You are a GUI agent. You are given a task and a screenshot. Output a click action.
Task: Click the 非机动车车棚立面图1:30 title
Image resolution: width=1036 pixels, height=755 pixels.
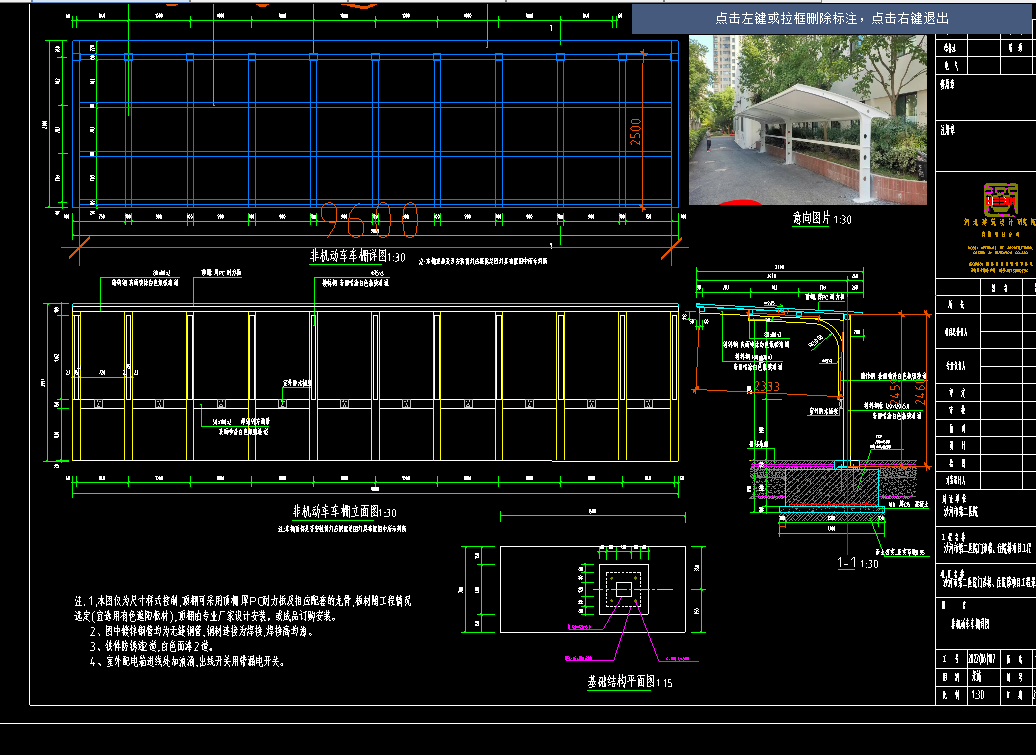344,511
